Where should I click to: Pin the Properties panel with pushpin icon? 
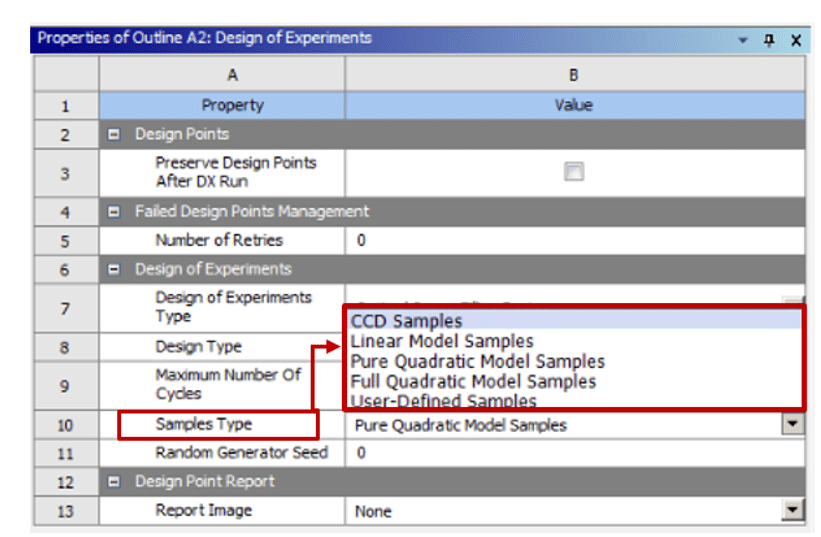(769, 40)
